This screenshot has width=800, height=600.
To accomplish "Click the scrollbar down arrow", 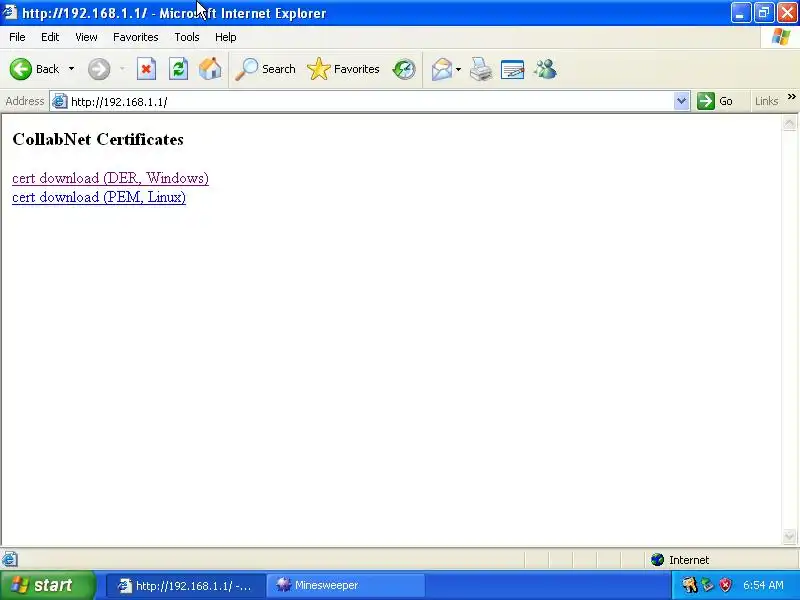I will pyautogui.click(x=789, y=536).
